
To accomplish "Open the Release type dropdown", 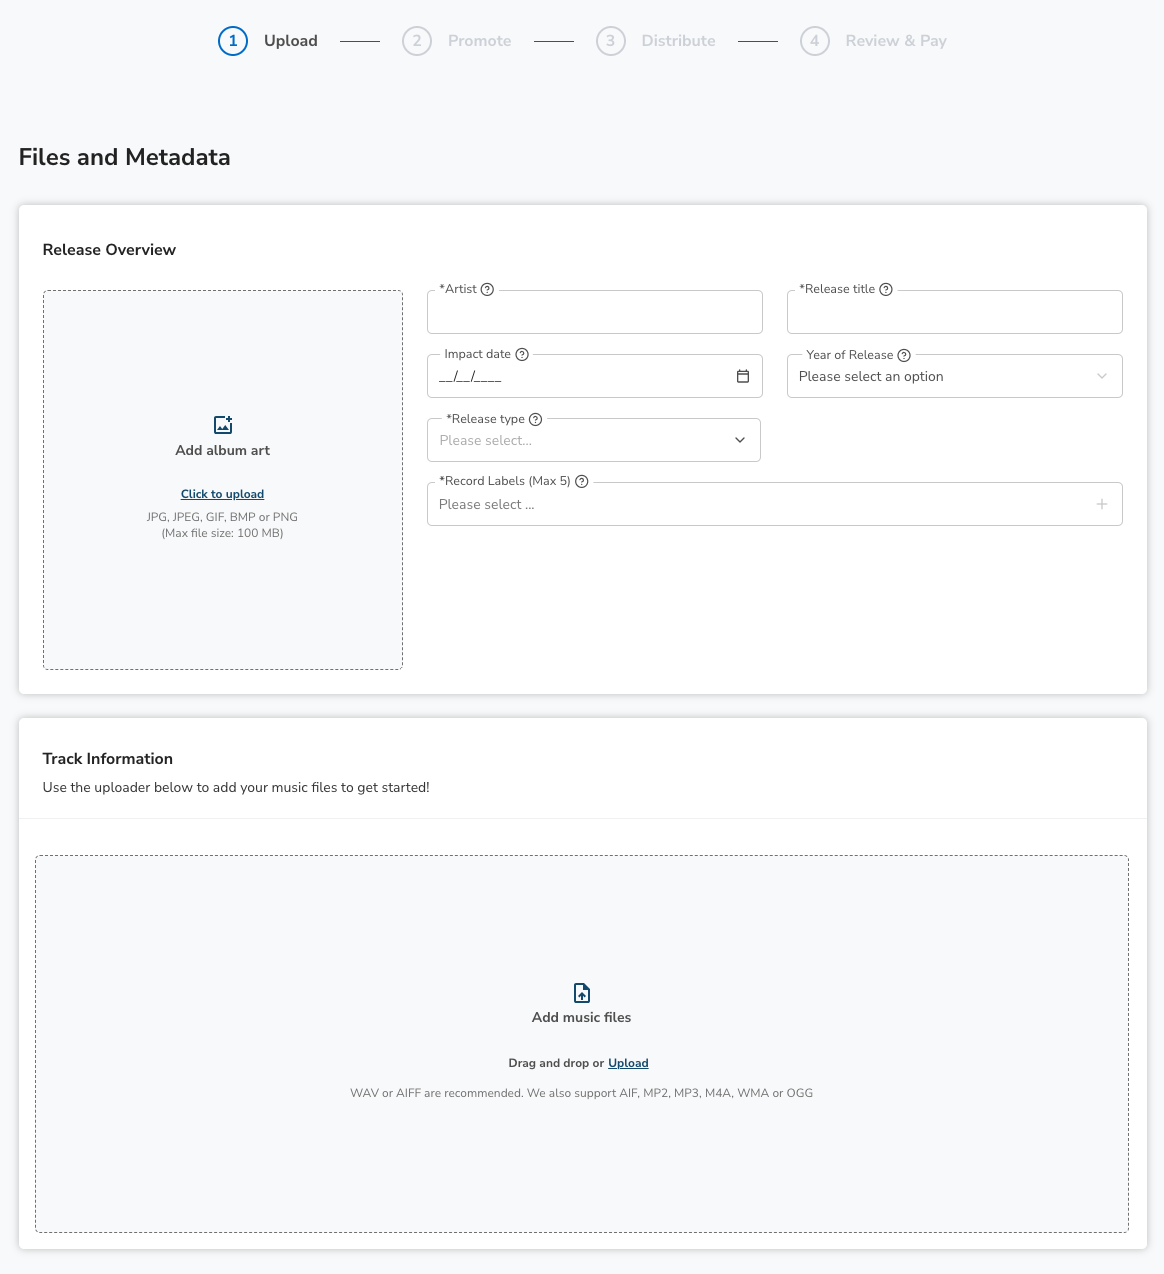I will 594,440.
